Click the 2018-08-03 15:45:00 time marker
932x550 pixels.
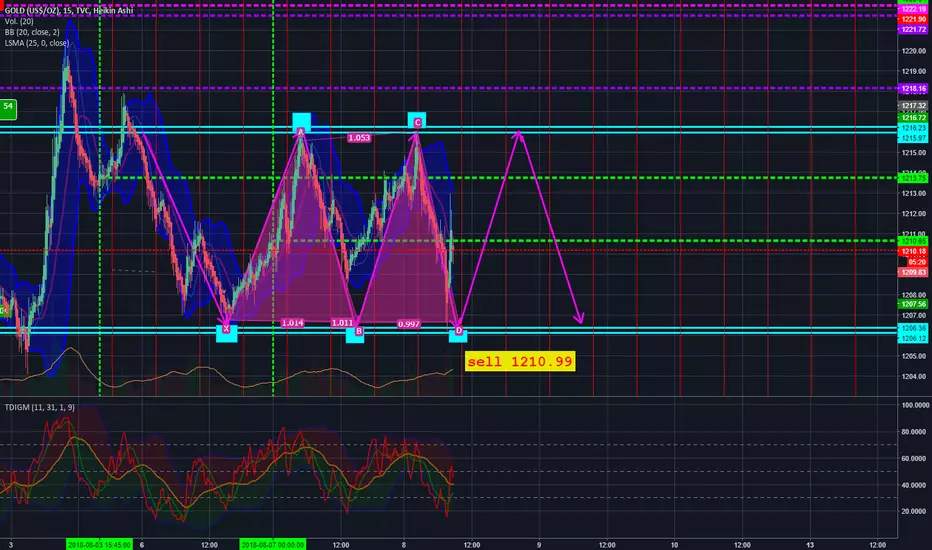99,545
